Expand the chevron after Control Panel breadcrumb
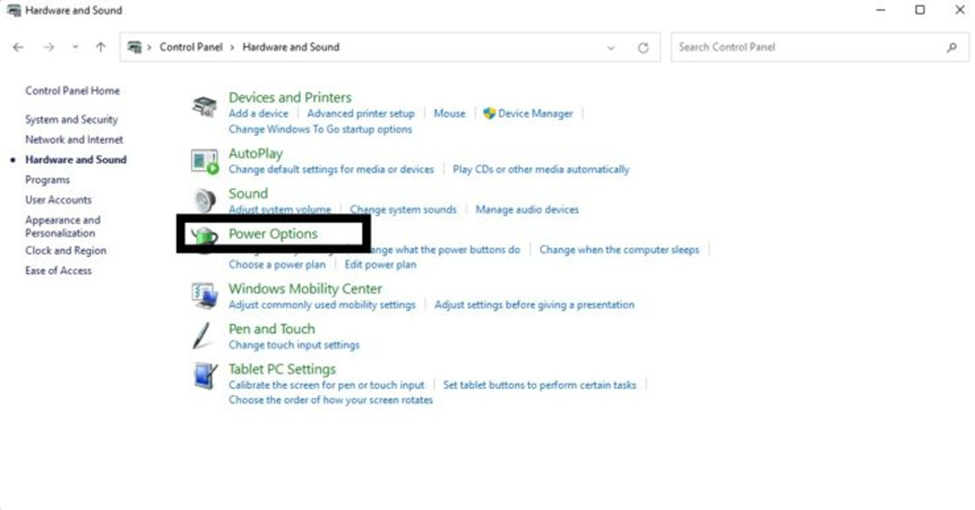Image resolution: width=975 pixels, height=510 pixels. pyautogui.click(x=232, y=47)
